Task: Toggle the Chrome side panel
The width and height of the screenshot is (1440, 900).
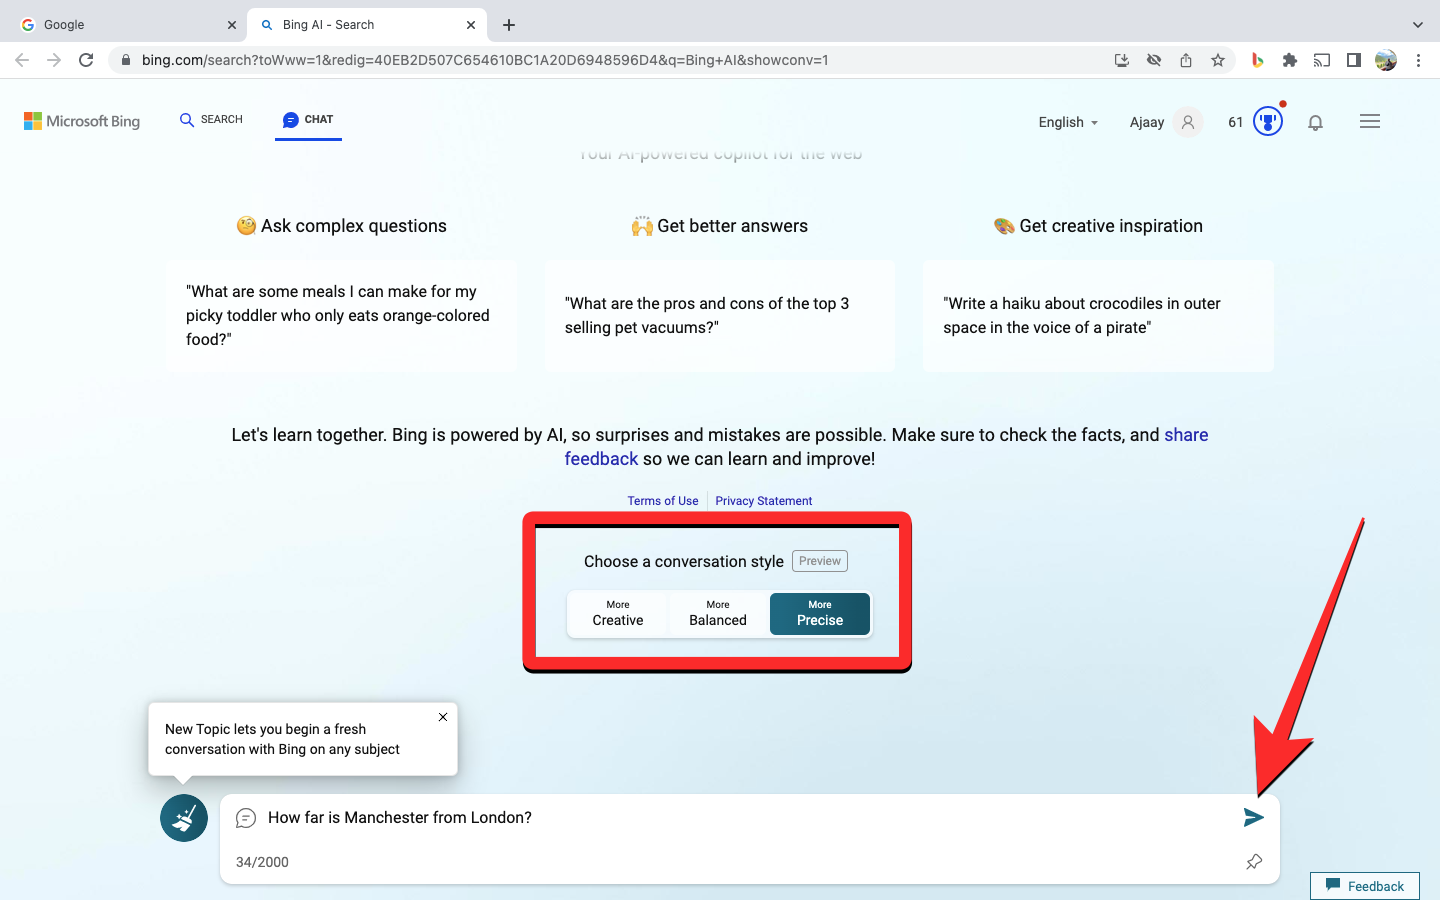Action: (x=1354, y=60)
